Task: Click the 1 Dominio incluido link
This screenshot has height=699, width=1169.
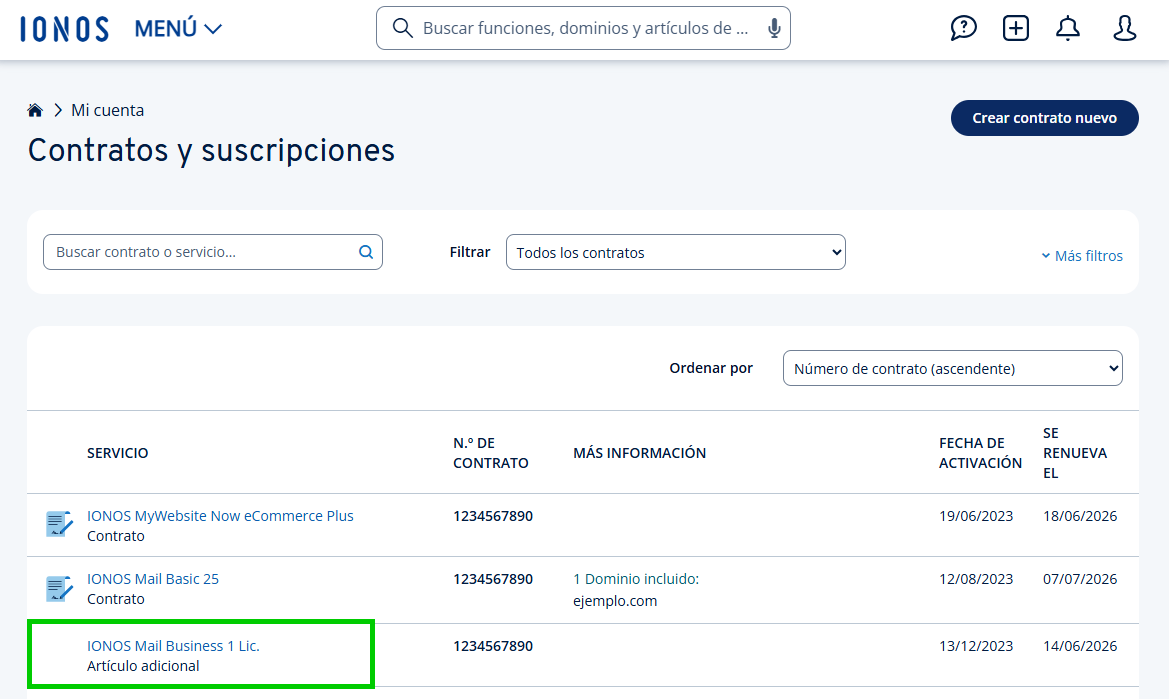Action: pos(636,579)
